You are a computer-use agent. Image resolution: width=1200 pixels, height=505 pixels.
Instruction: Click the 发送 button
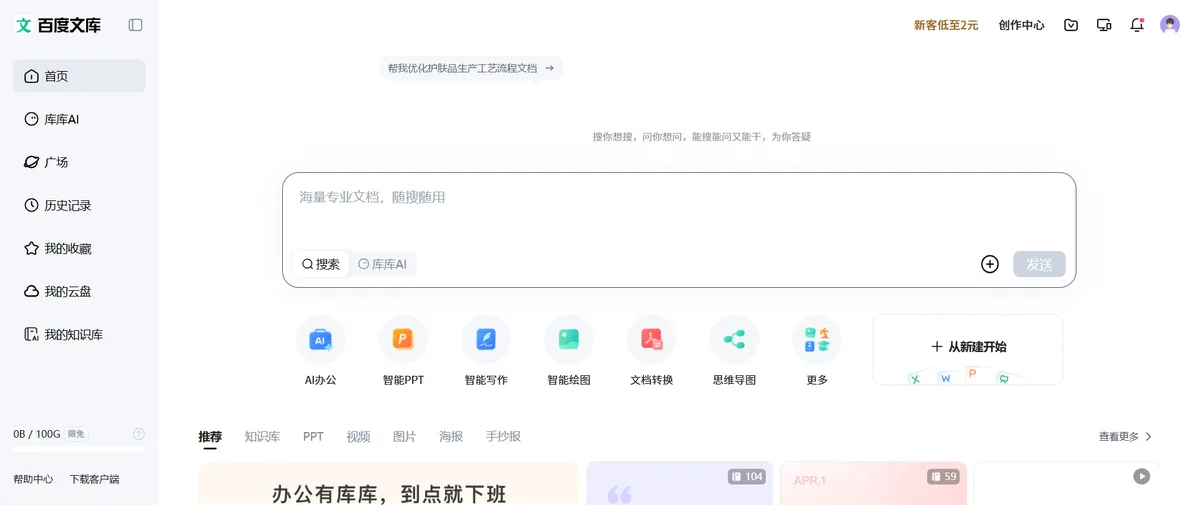(1039, 264)
